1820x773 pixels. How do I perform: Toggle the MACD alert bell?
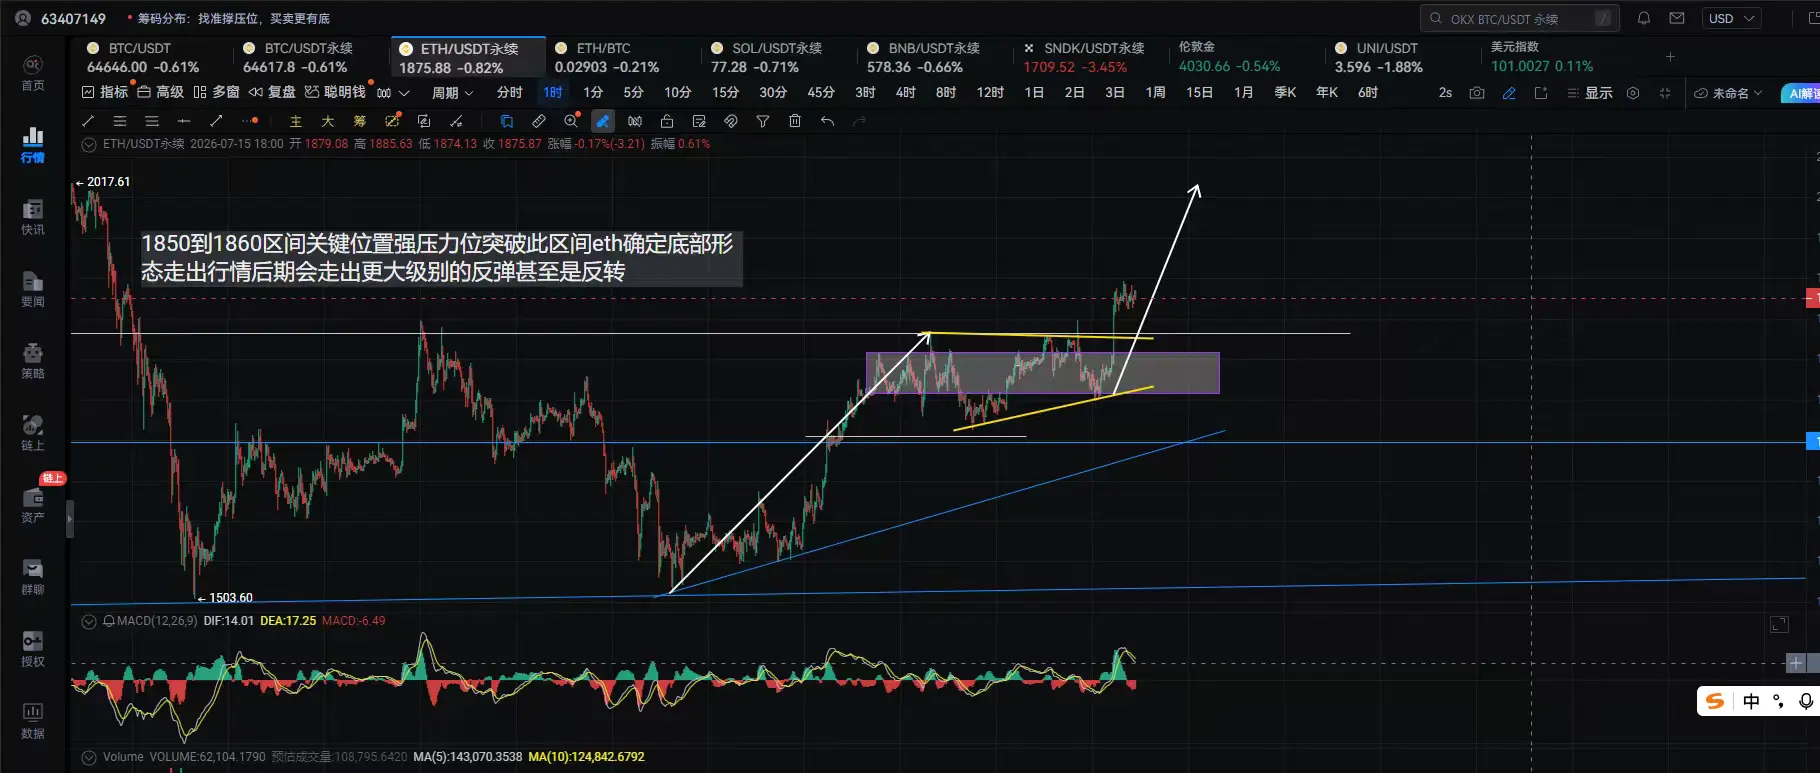coord(109,621)
